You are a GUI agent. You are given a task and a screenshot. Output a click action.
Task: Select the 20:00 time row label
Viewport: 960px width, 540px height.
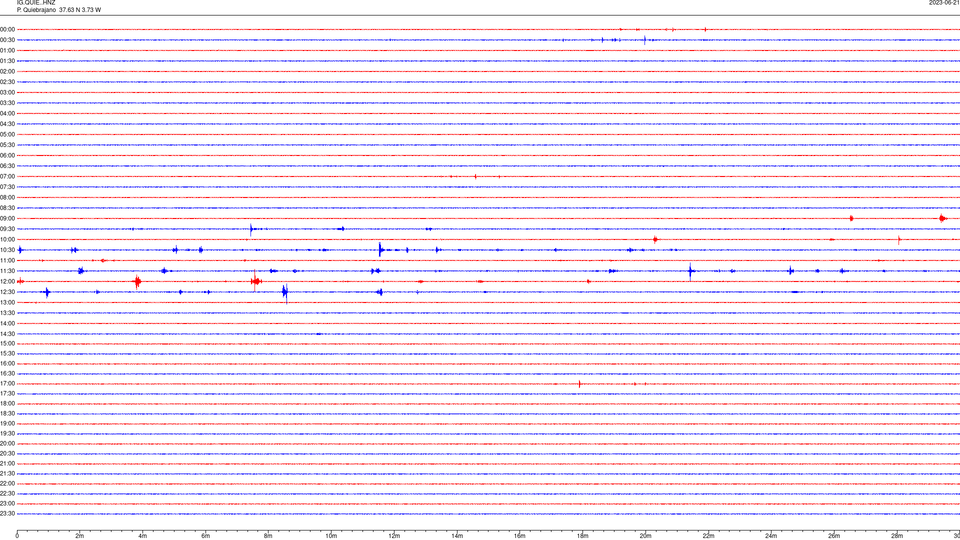pyautogui.click(x=7, y=444)
